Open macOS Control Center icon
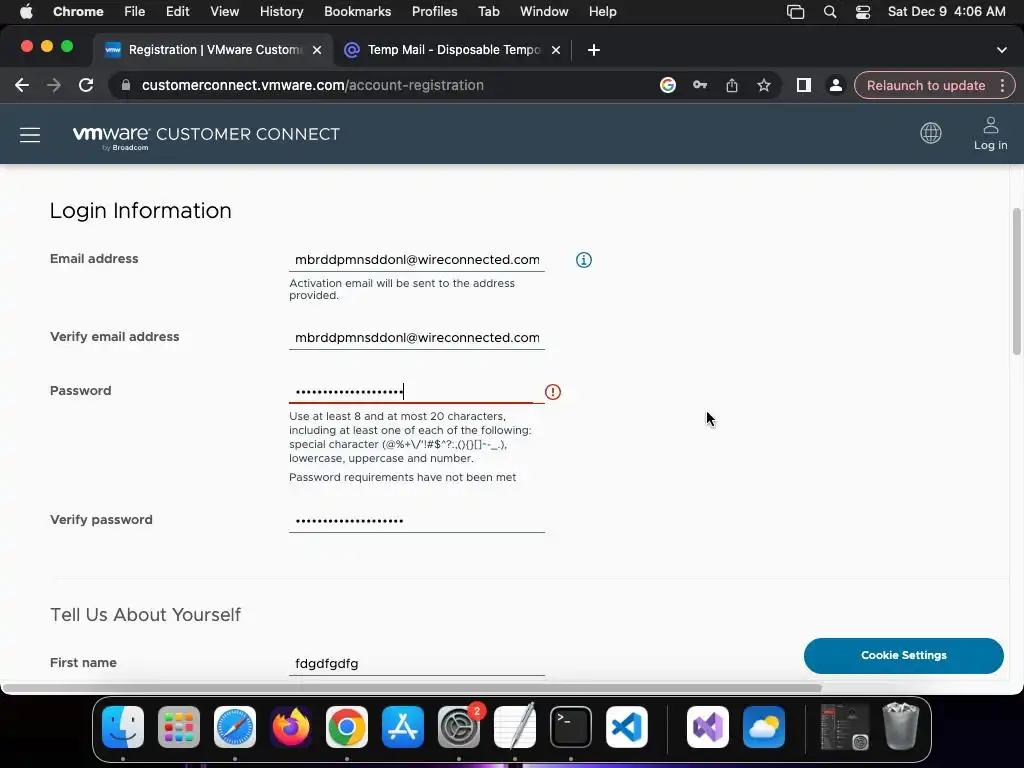1024x768 pixels. tap(863, 12)
